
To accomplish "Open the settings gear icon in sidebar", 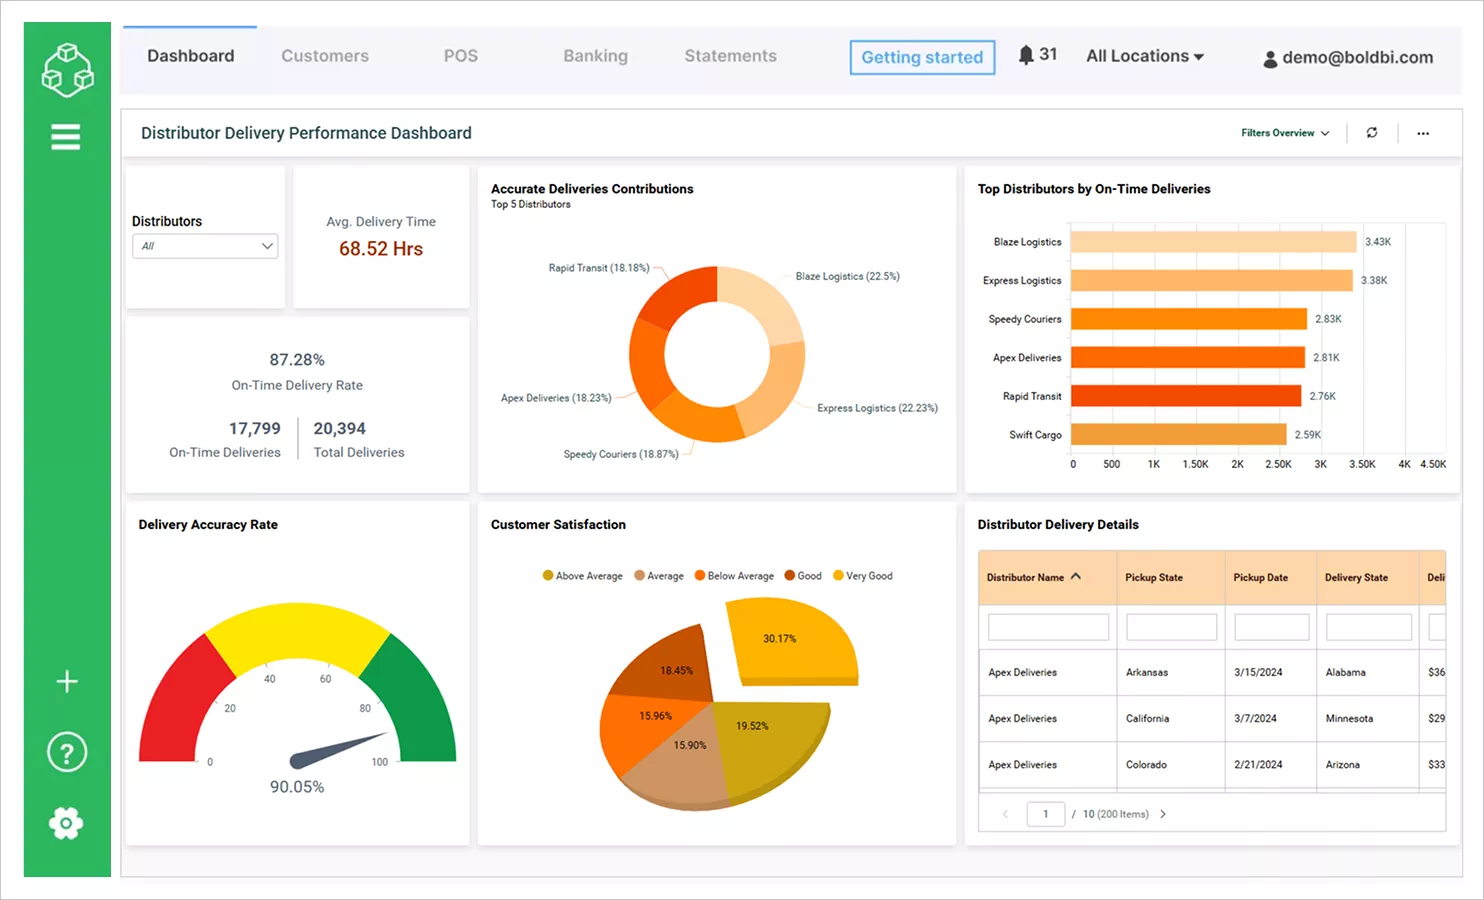I will click(x=66, y=823).
